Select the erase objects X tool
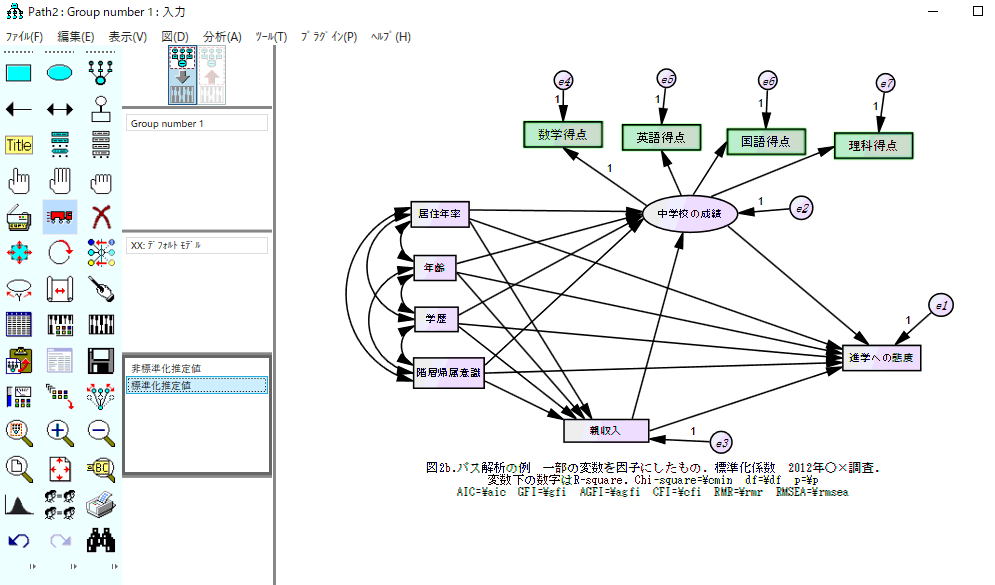Screen dimensions: 995x585 tap(100, 217)
